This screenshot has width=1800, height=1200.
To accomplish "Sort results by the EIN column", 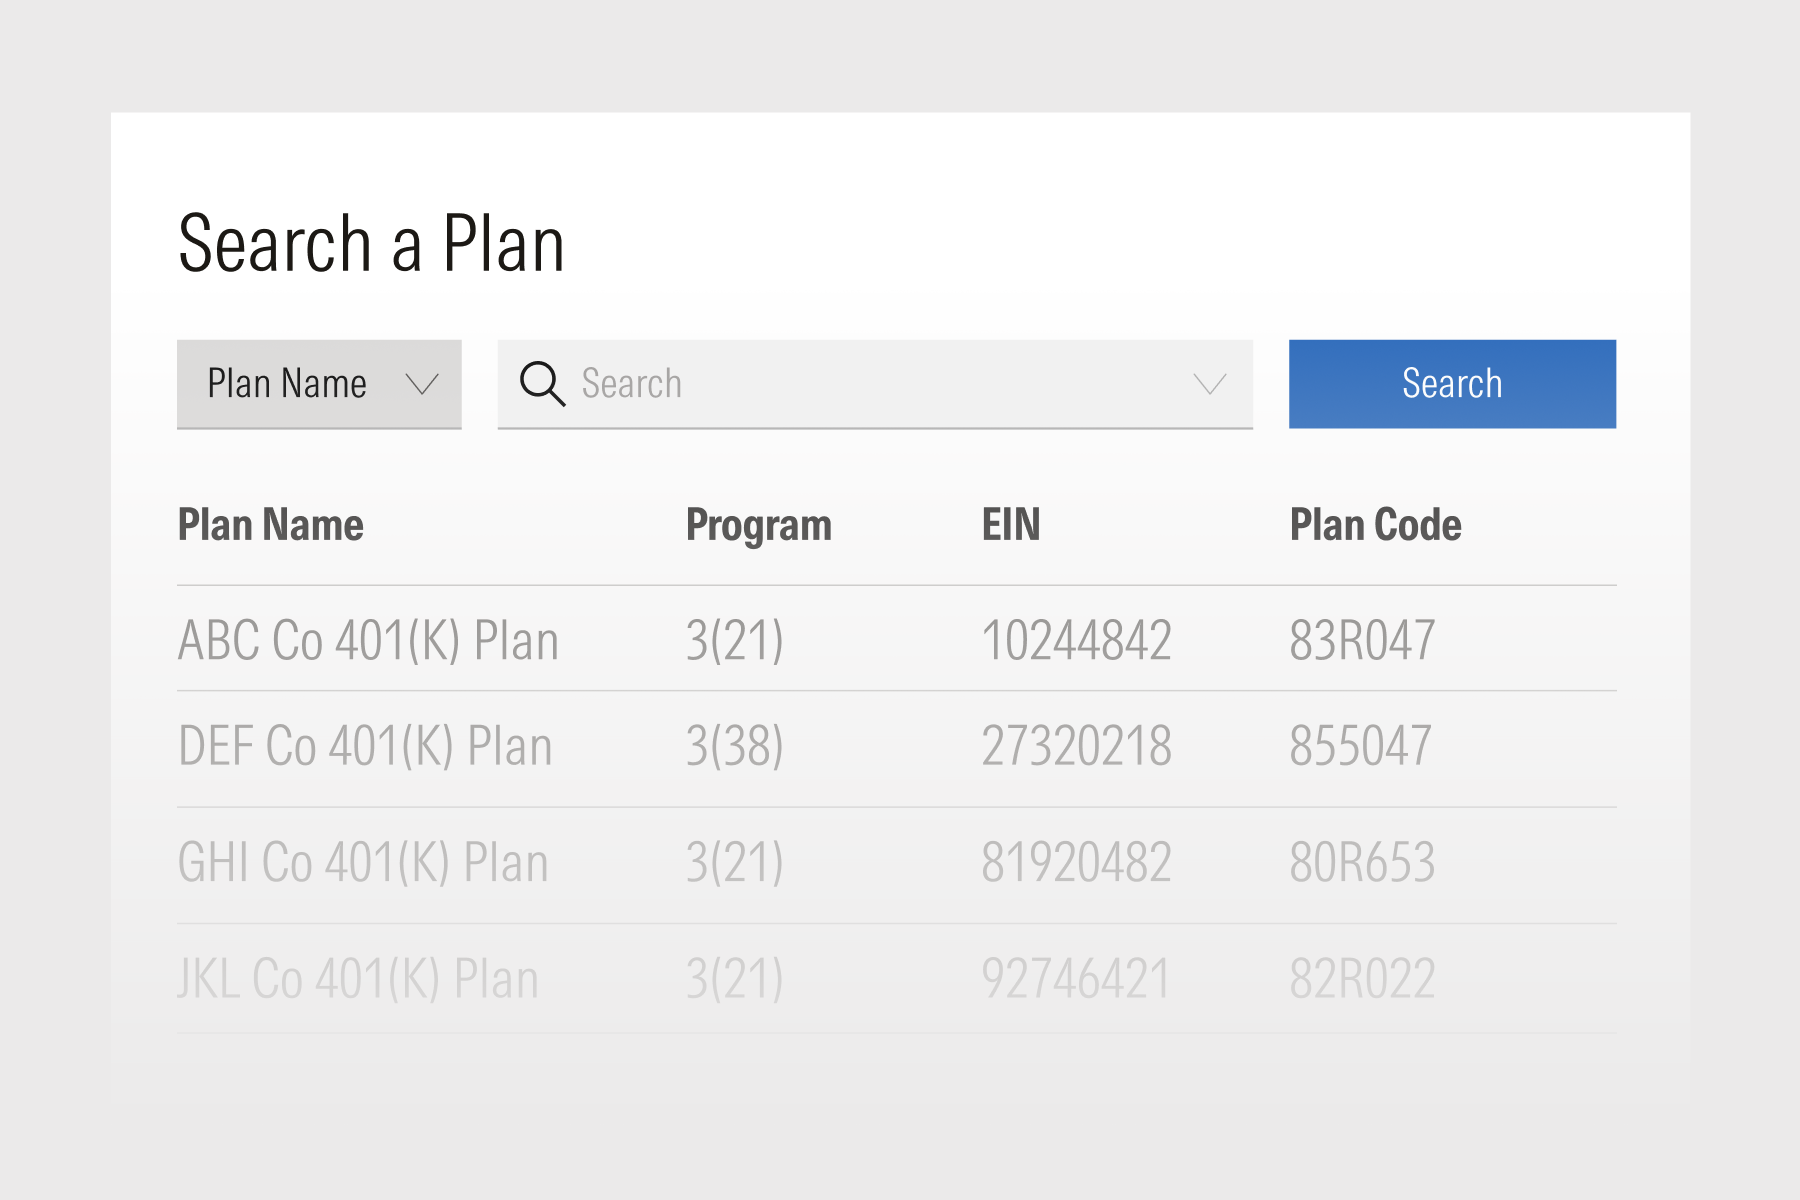I will coord(1012,524).
